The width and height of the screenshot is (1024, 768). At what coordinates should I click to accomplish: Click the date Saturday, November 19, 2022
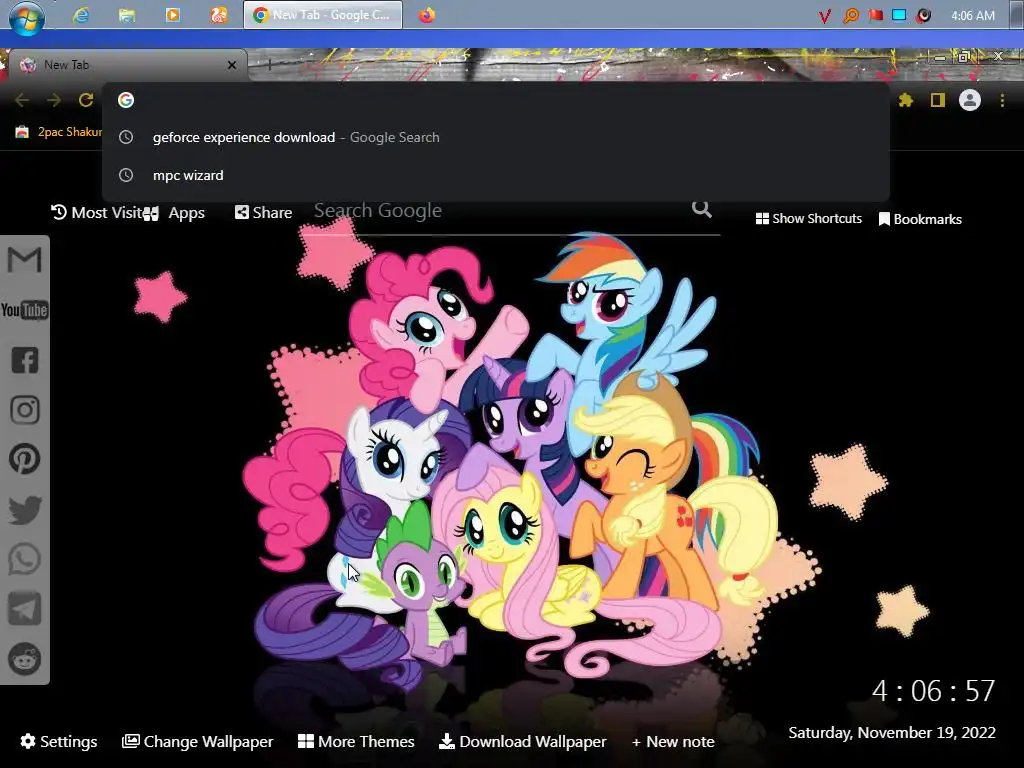[x=891, y=733]
